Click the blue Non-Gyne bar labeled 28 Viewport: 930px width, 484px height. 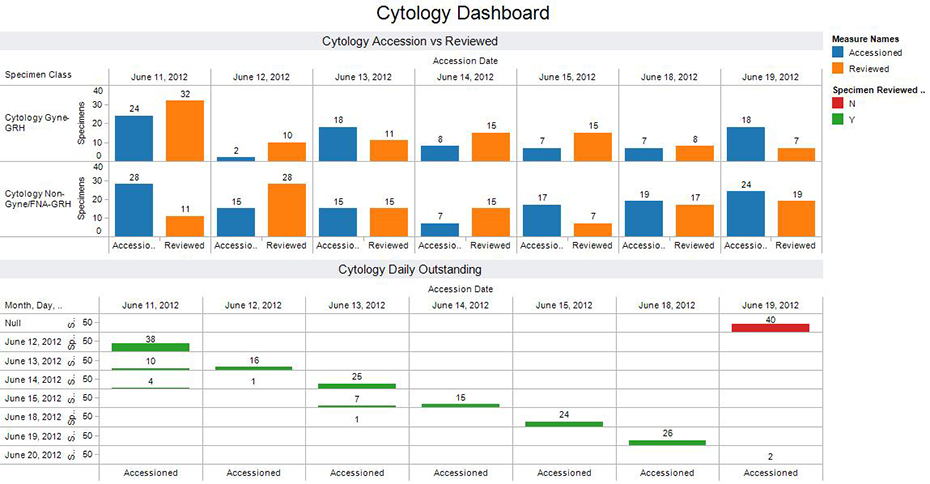click(x=134, y=210)
